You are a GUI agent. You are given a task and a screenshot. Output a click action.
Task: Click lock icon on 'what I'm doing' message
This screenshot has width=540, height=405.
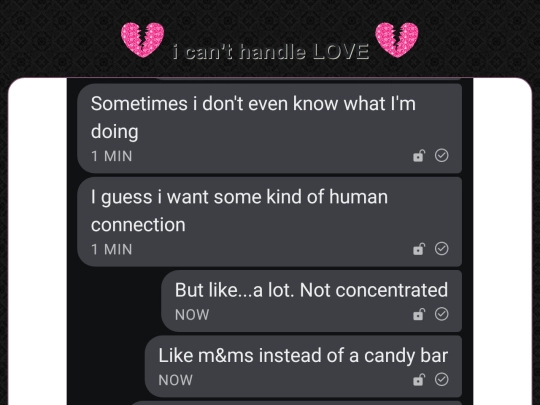(419, 156)
